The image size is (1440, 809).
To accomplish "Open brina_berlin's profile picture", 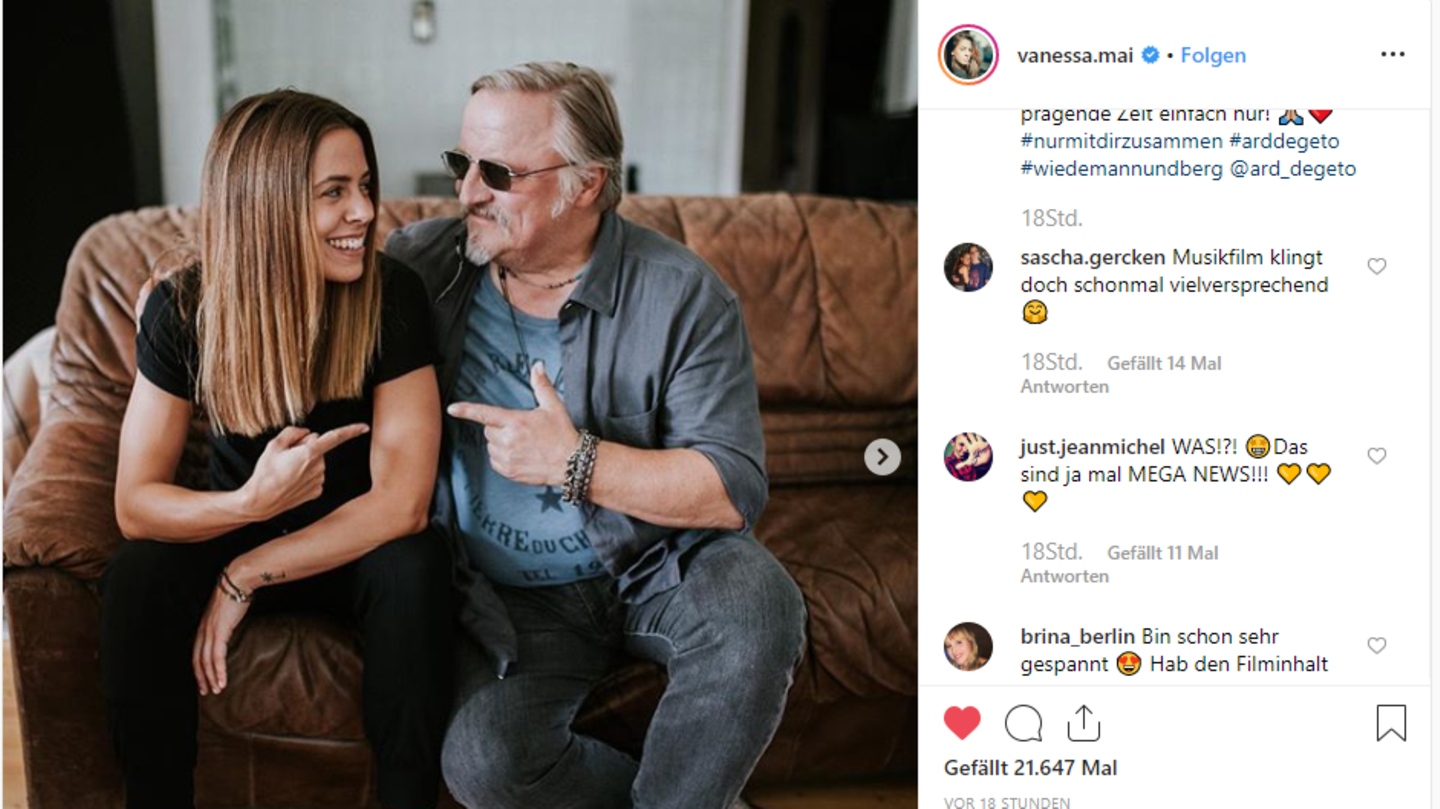I will 968,647.
